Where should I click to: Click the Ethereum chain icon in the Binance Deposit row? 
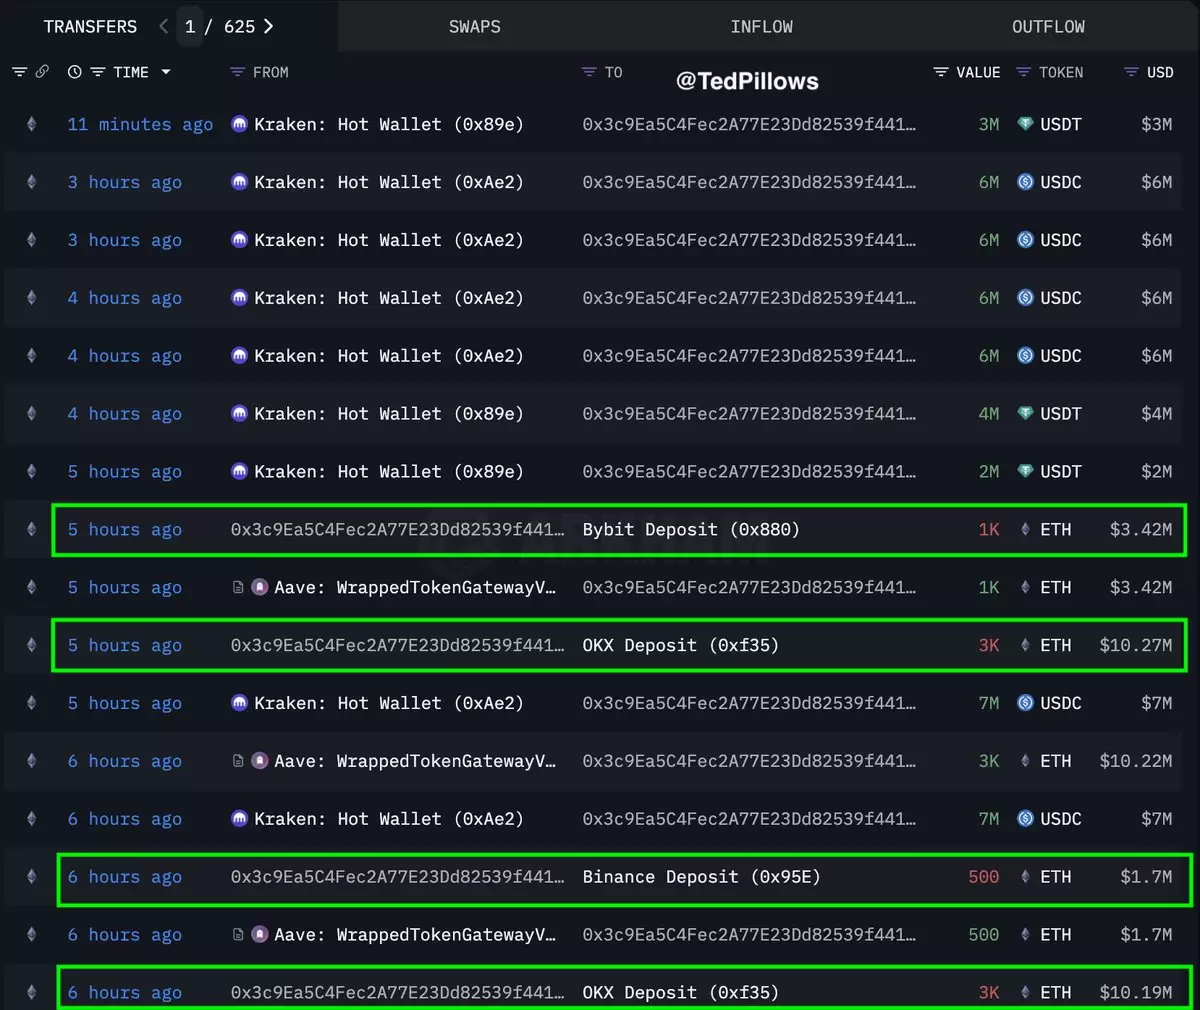[31, 877]
